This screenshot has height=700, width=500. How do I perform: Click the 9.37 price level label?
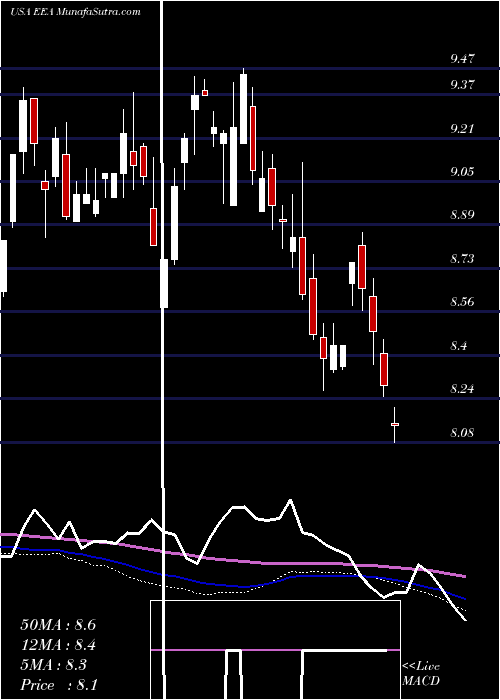[463, 84]
